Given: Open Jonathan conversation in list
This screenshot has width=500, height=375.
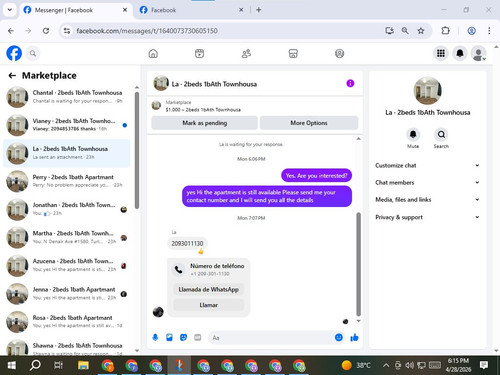Looking at the screenshot, I should pyautogui.click(x=67, y=209).
